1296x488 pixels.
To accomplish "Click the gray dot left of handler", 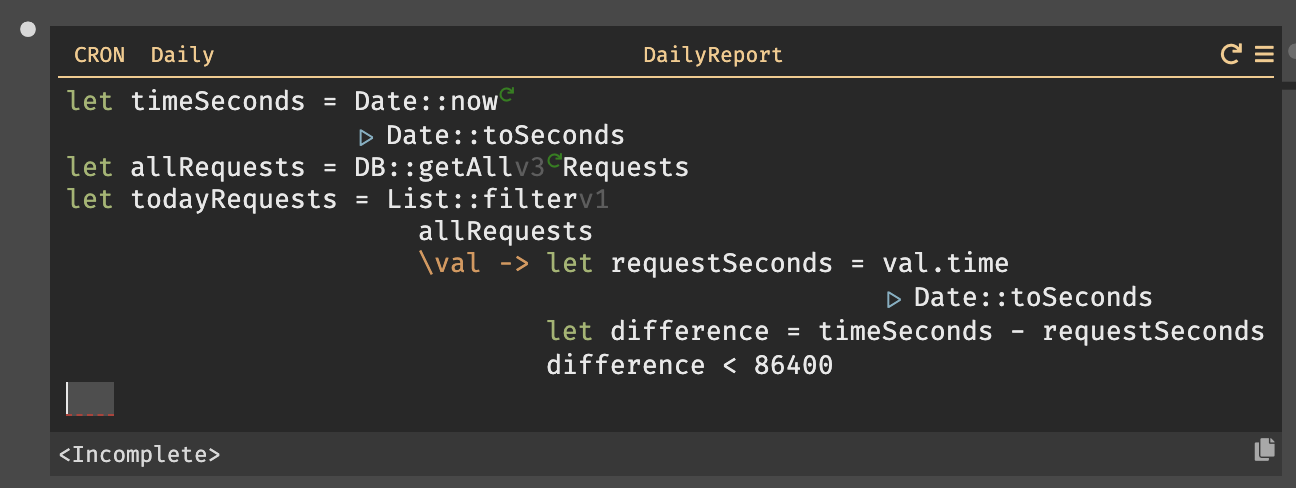I will tap(29, 30).
